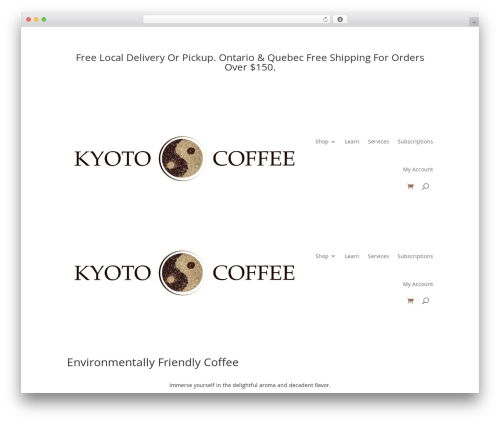This screenshot has width=500, height=423.
Task: Open Shop in the upper navigation menu
Action: (322, 142)
